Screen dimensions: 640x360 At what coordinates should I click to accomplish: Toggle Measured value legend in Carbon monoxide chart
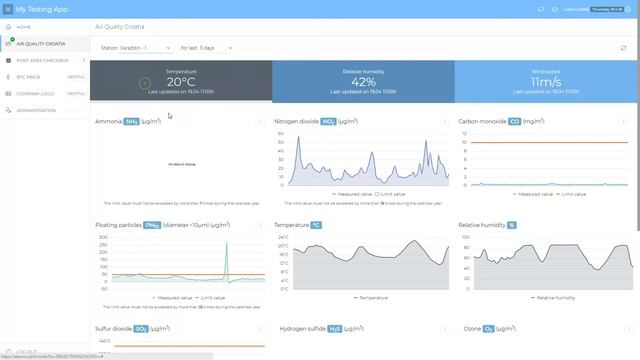pyautogui.click(x=533, y=194)
